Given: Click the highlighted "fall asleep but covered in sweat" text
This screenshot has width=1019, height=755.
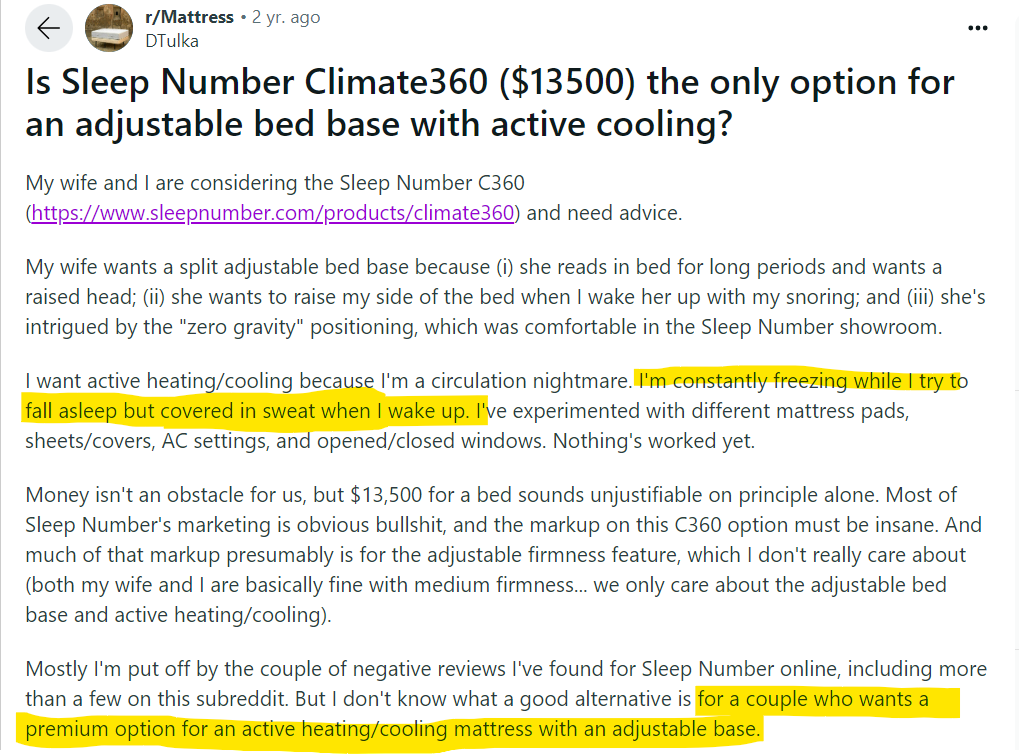Looking at the screenshot, I should click(250, 411).
